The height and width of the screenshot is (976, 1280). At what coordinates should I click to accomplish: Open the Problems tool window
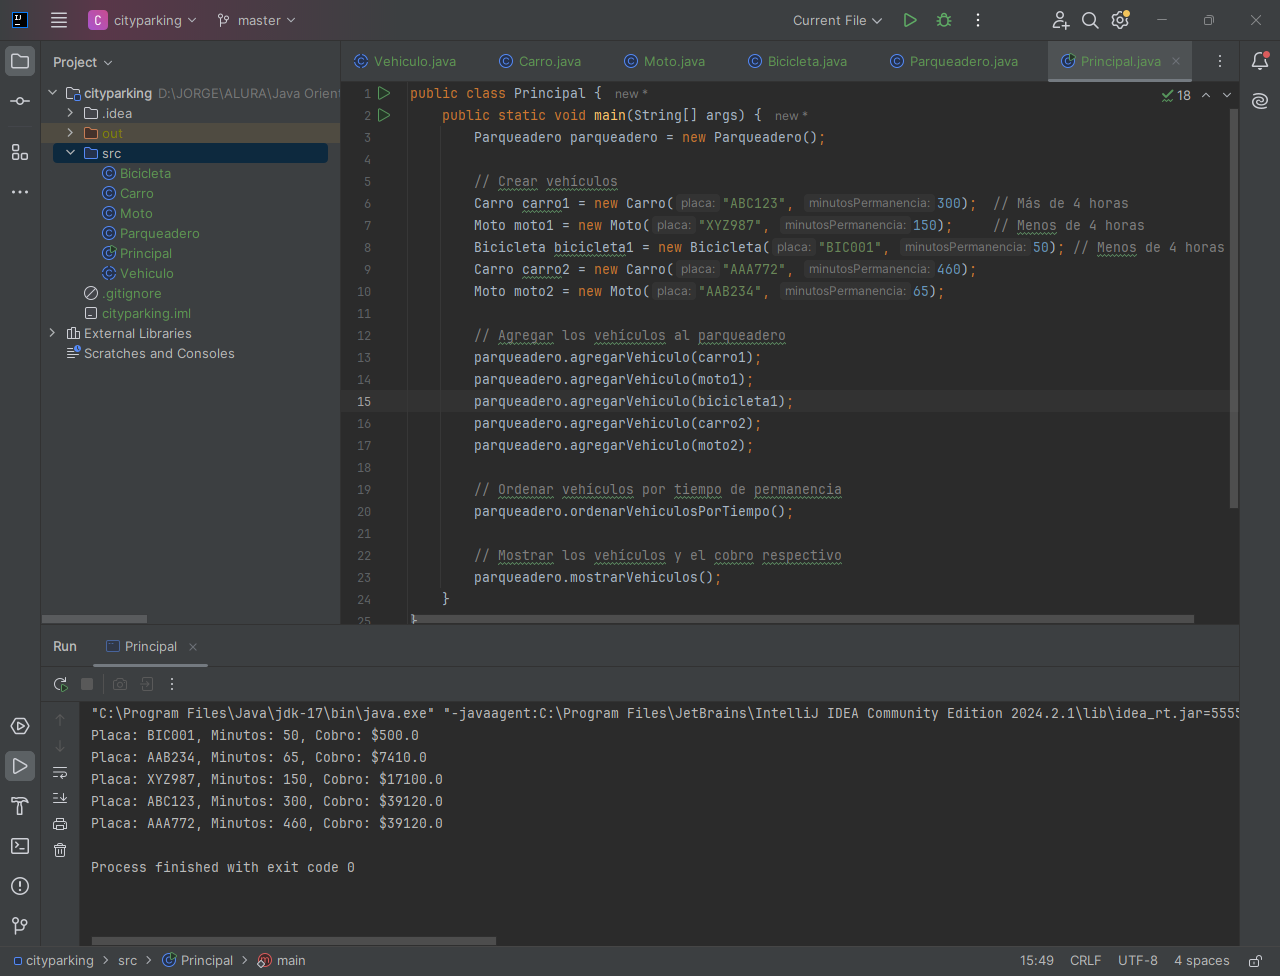tap(20, 886)
